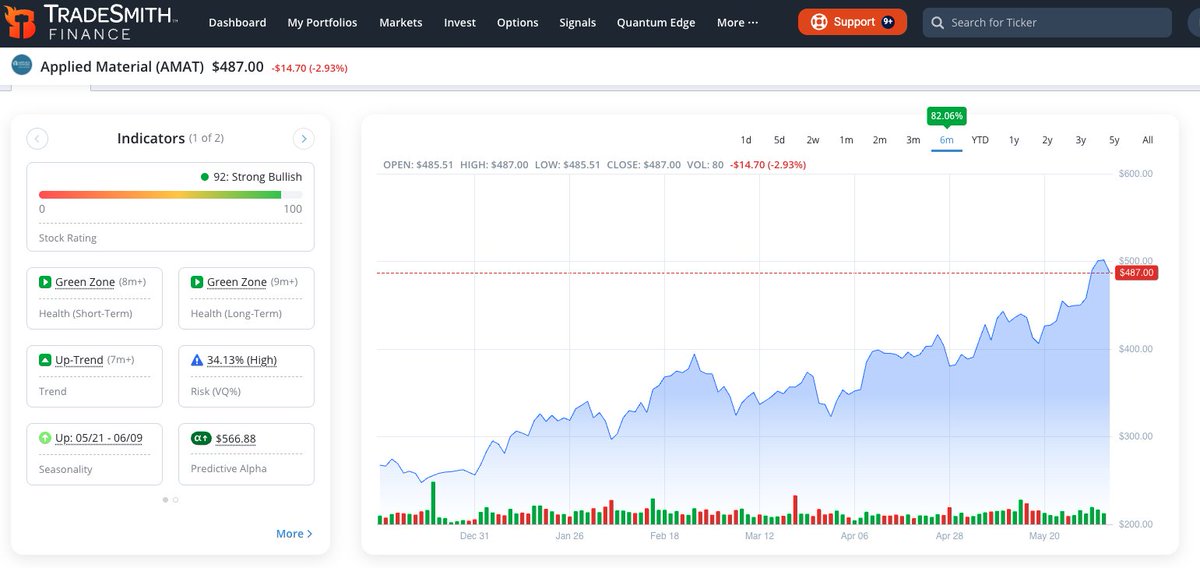Click the $487.00 red price marker

(1135, 272)
